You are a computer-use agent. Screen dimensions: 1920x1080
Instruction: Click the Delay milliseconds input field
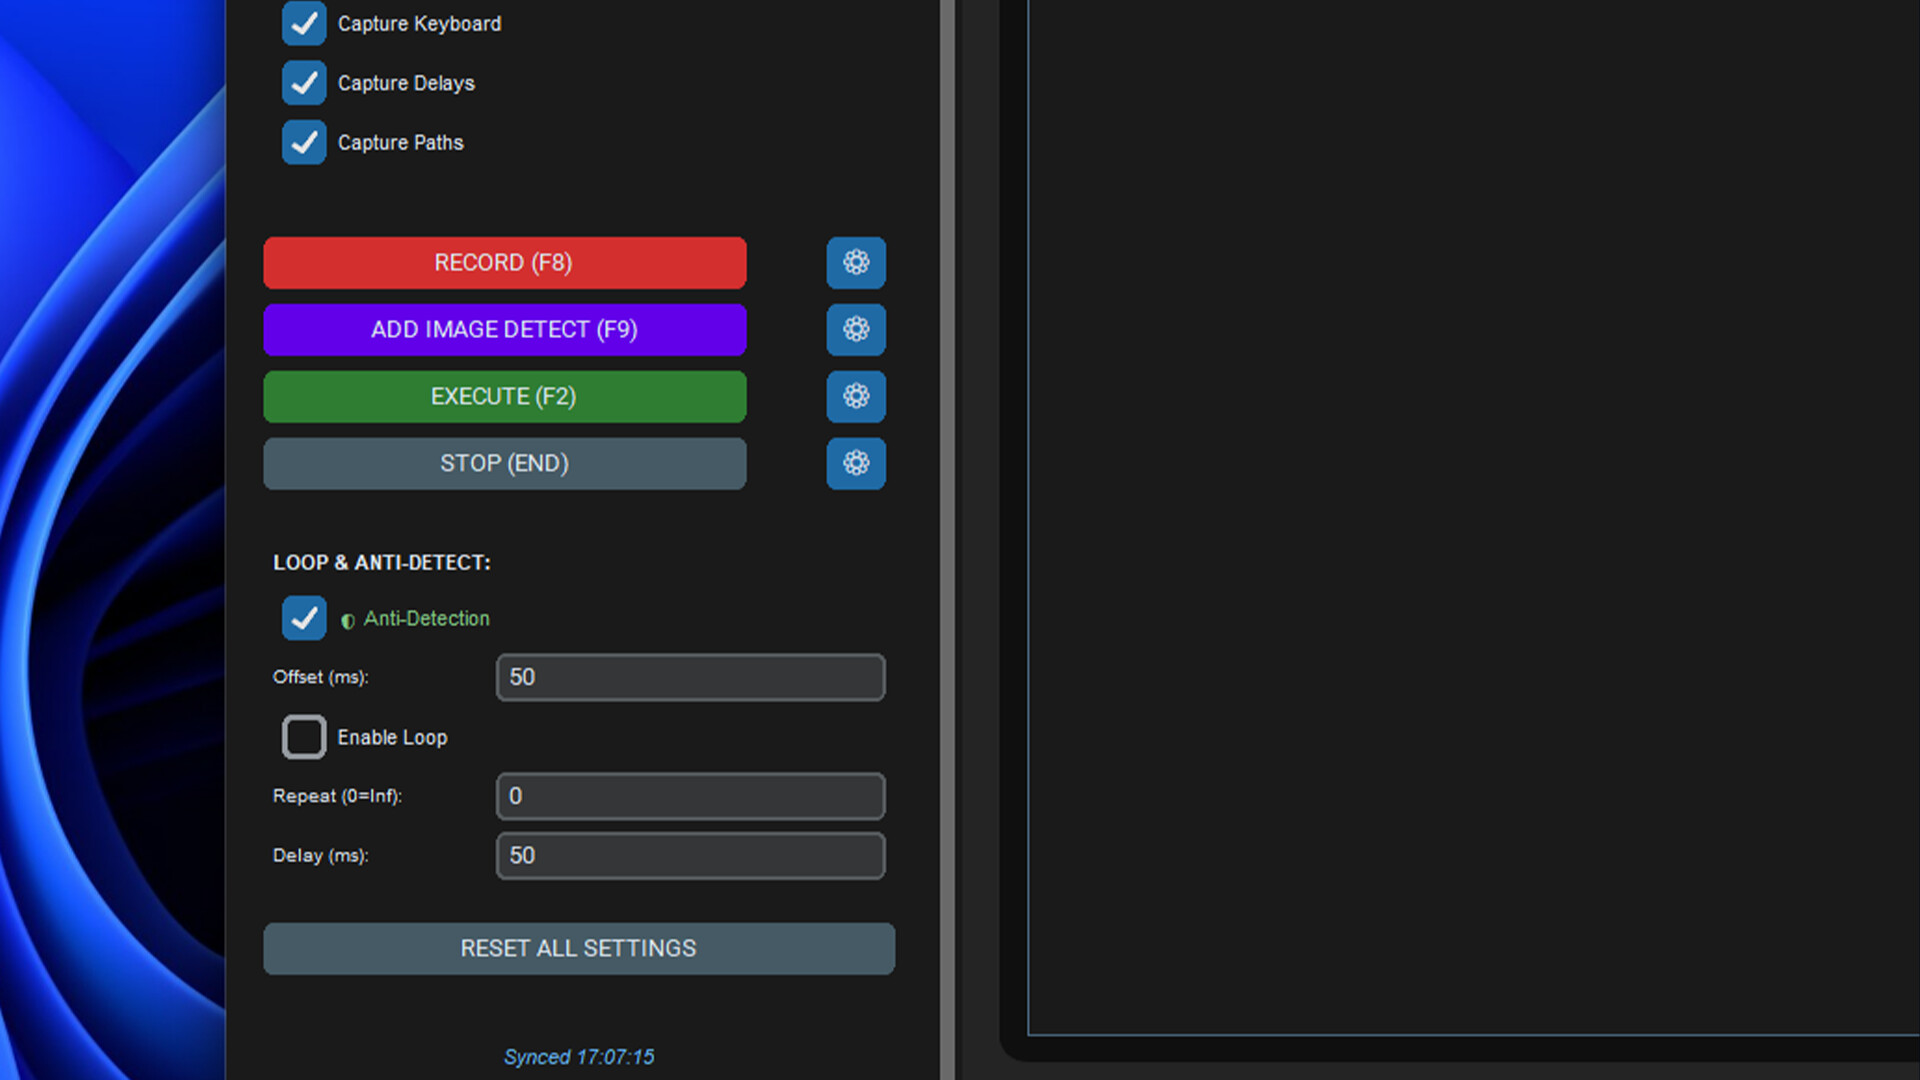[x=690, y=856]
